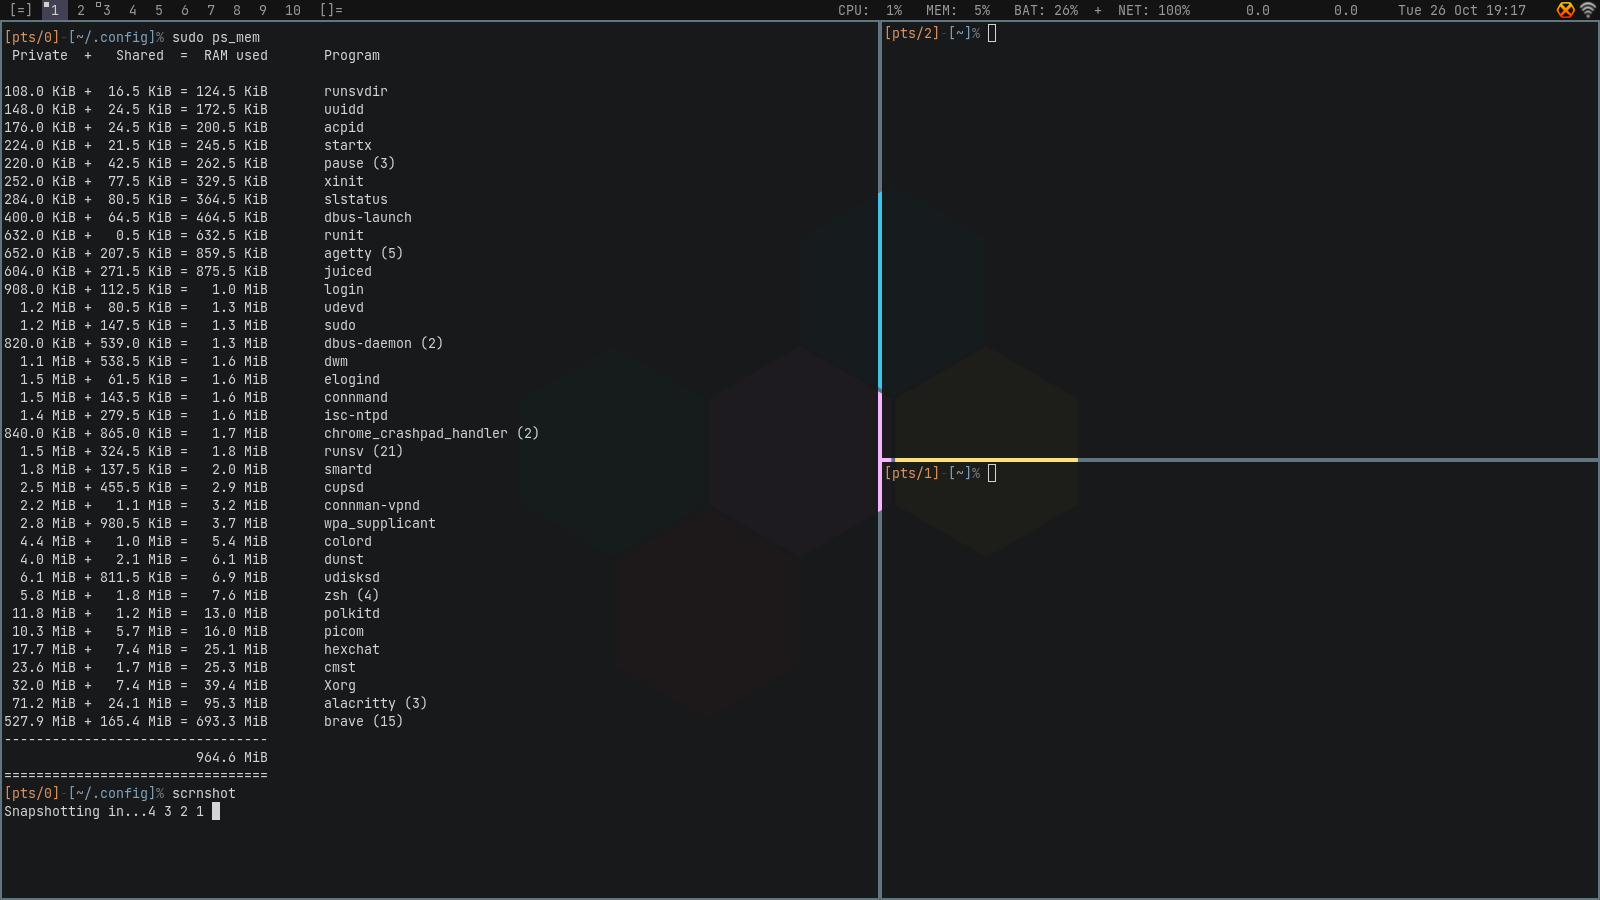Click the 'scrnshot' command text

click(204, 794)
